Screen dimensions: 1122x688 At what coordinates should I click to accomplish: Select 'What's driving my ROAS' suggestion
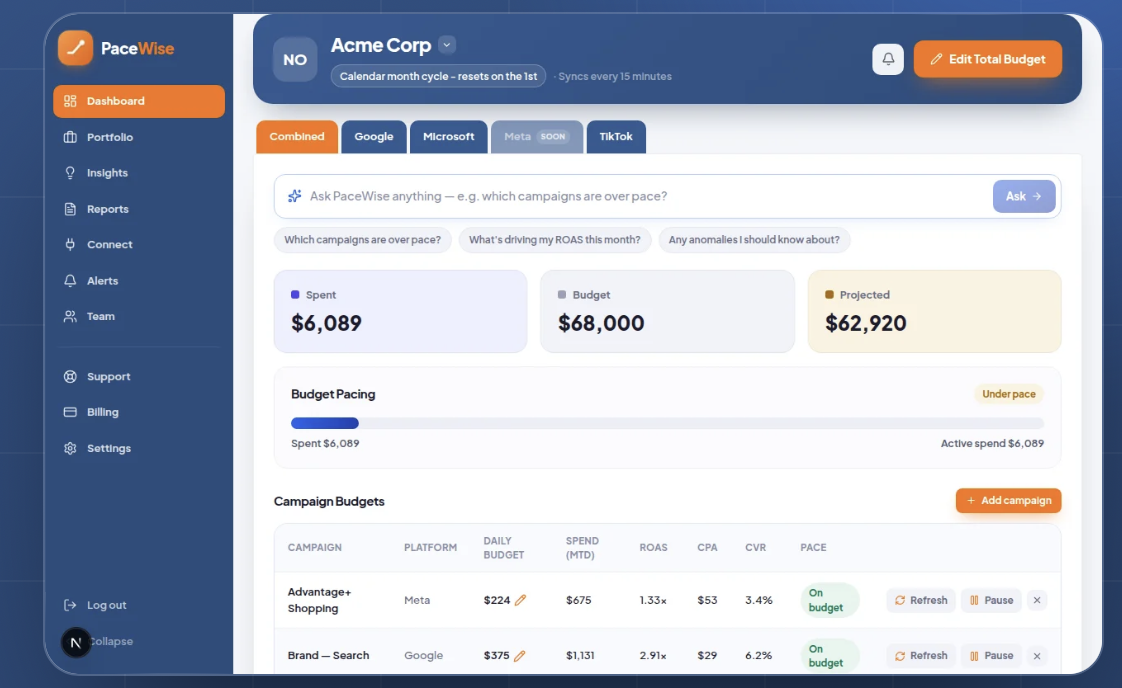click(555, 240)
